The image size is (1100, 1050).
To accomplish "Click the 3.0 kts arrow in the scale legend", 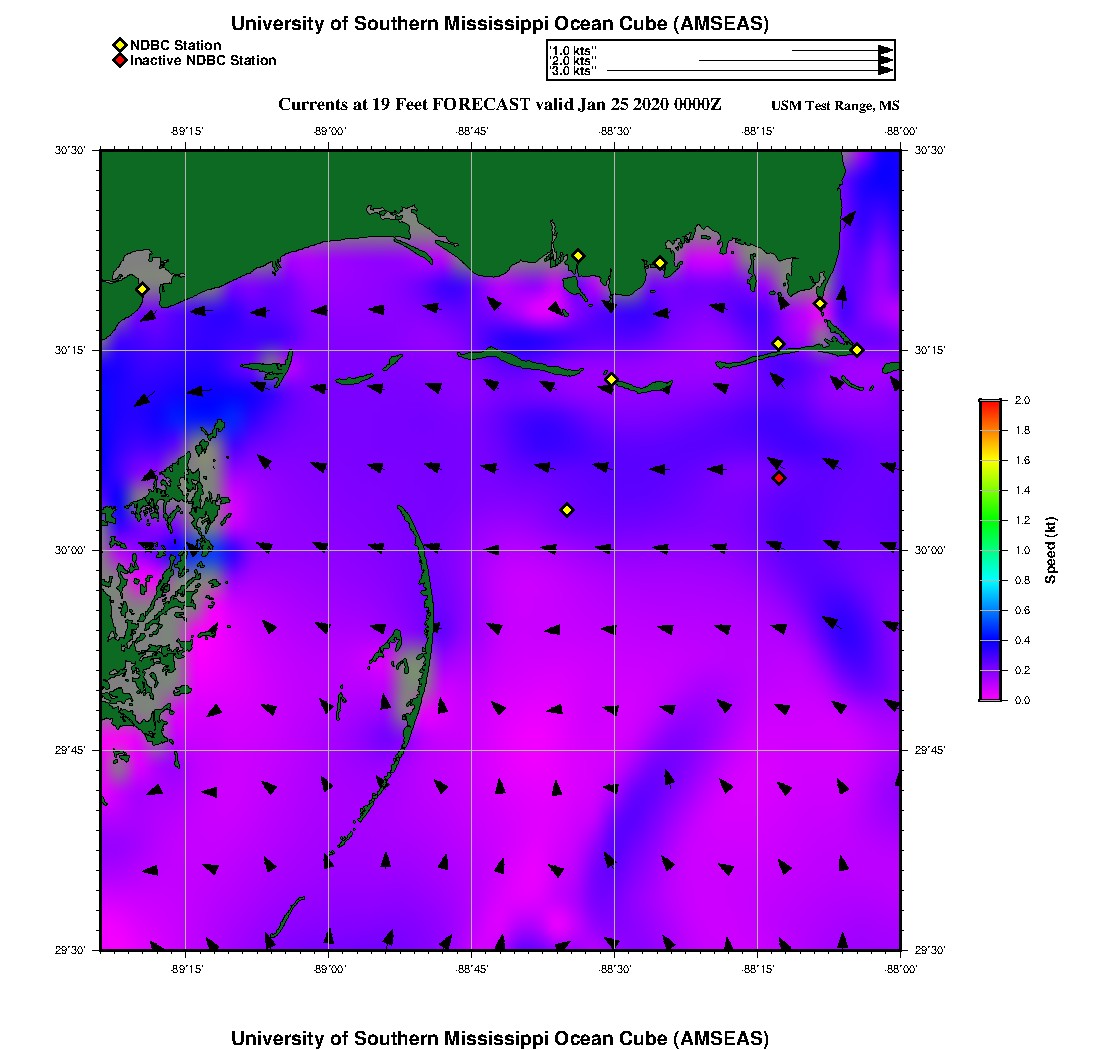I will [x=748, y=71].
